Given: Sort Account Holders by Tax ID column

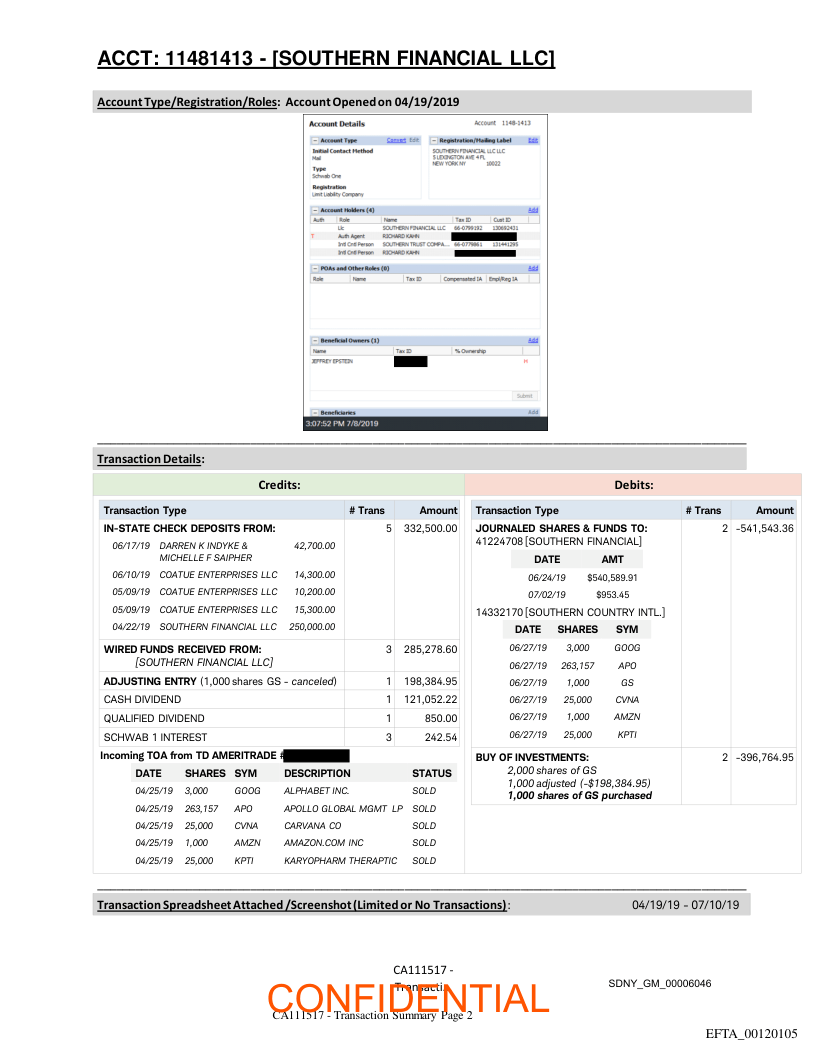Looking at the screenshot, I should 463,220.
